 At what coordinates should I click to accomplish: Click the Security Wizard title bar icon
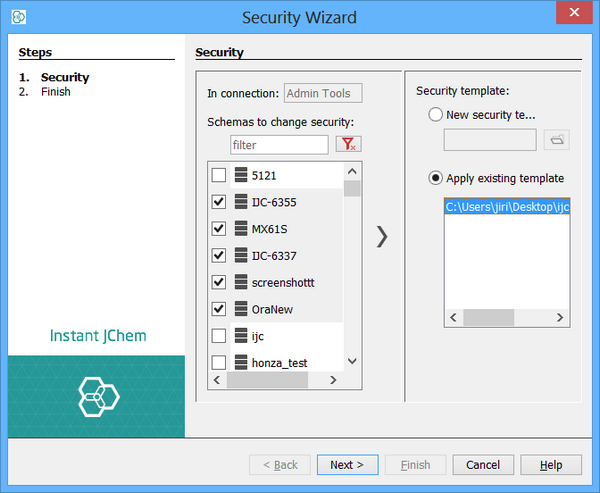click(20, 18)
